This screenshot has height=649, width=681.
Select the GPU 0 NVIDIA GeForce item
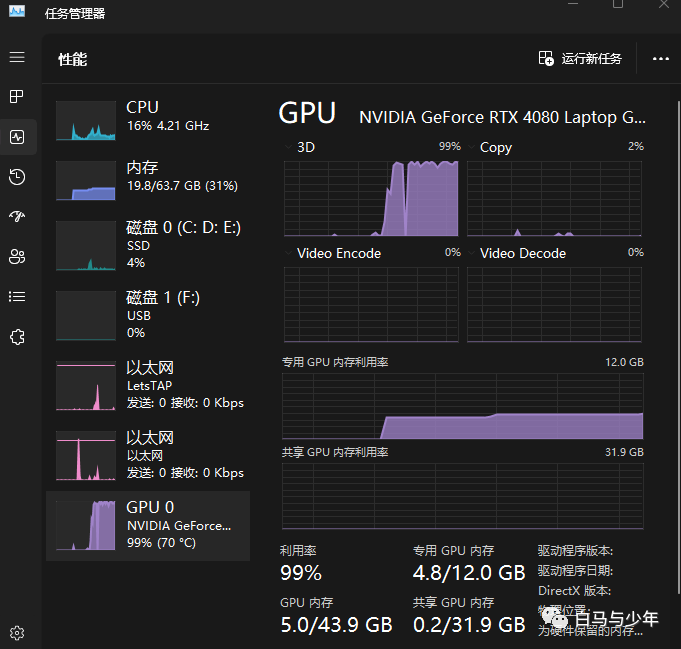tap(148, 526)
